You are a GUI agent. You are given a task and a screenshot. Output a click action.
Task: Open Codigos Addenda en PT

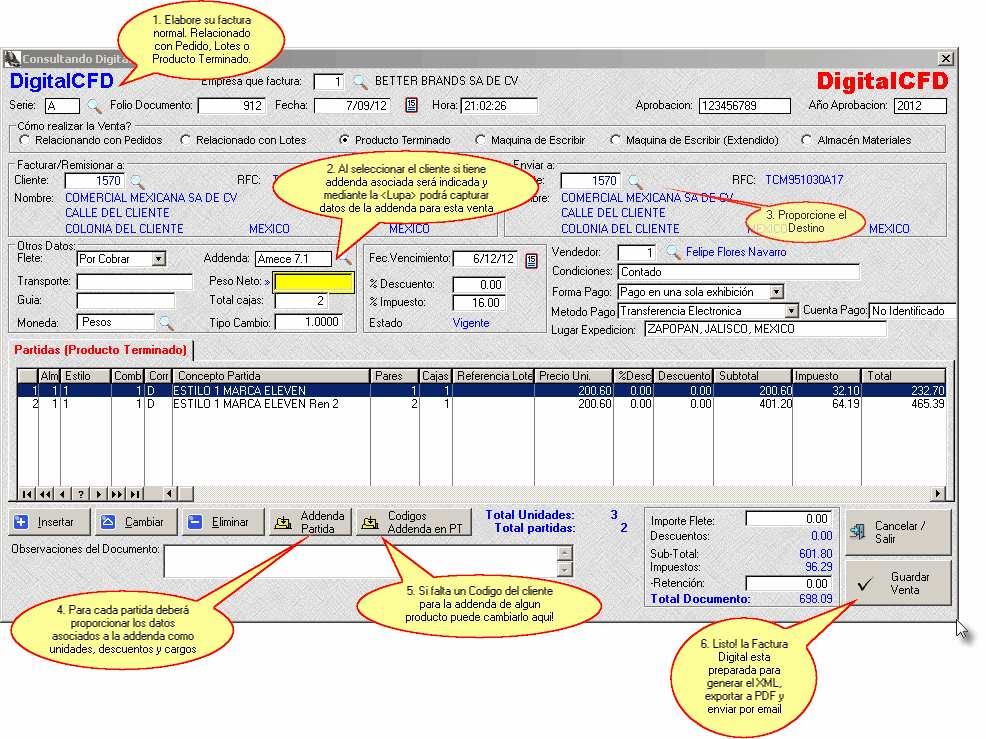414,522
